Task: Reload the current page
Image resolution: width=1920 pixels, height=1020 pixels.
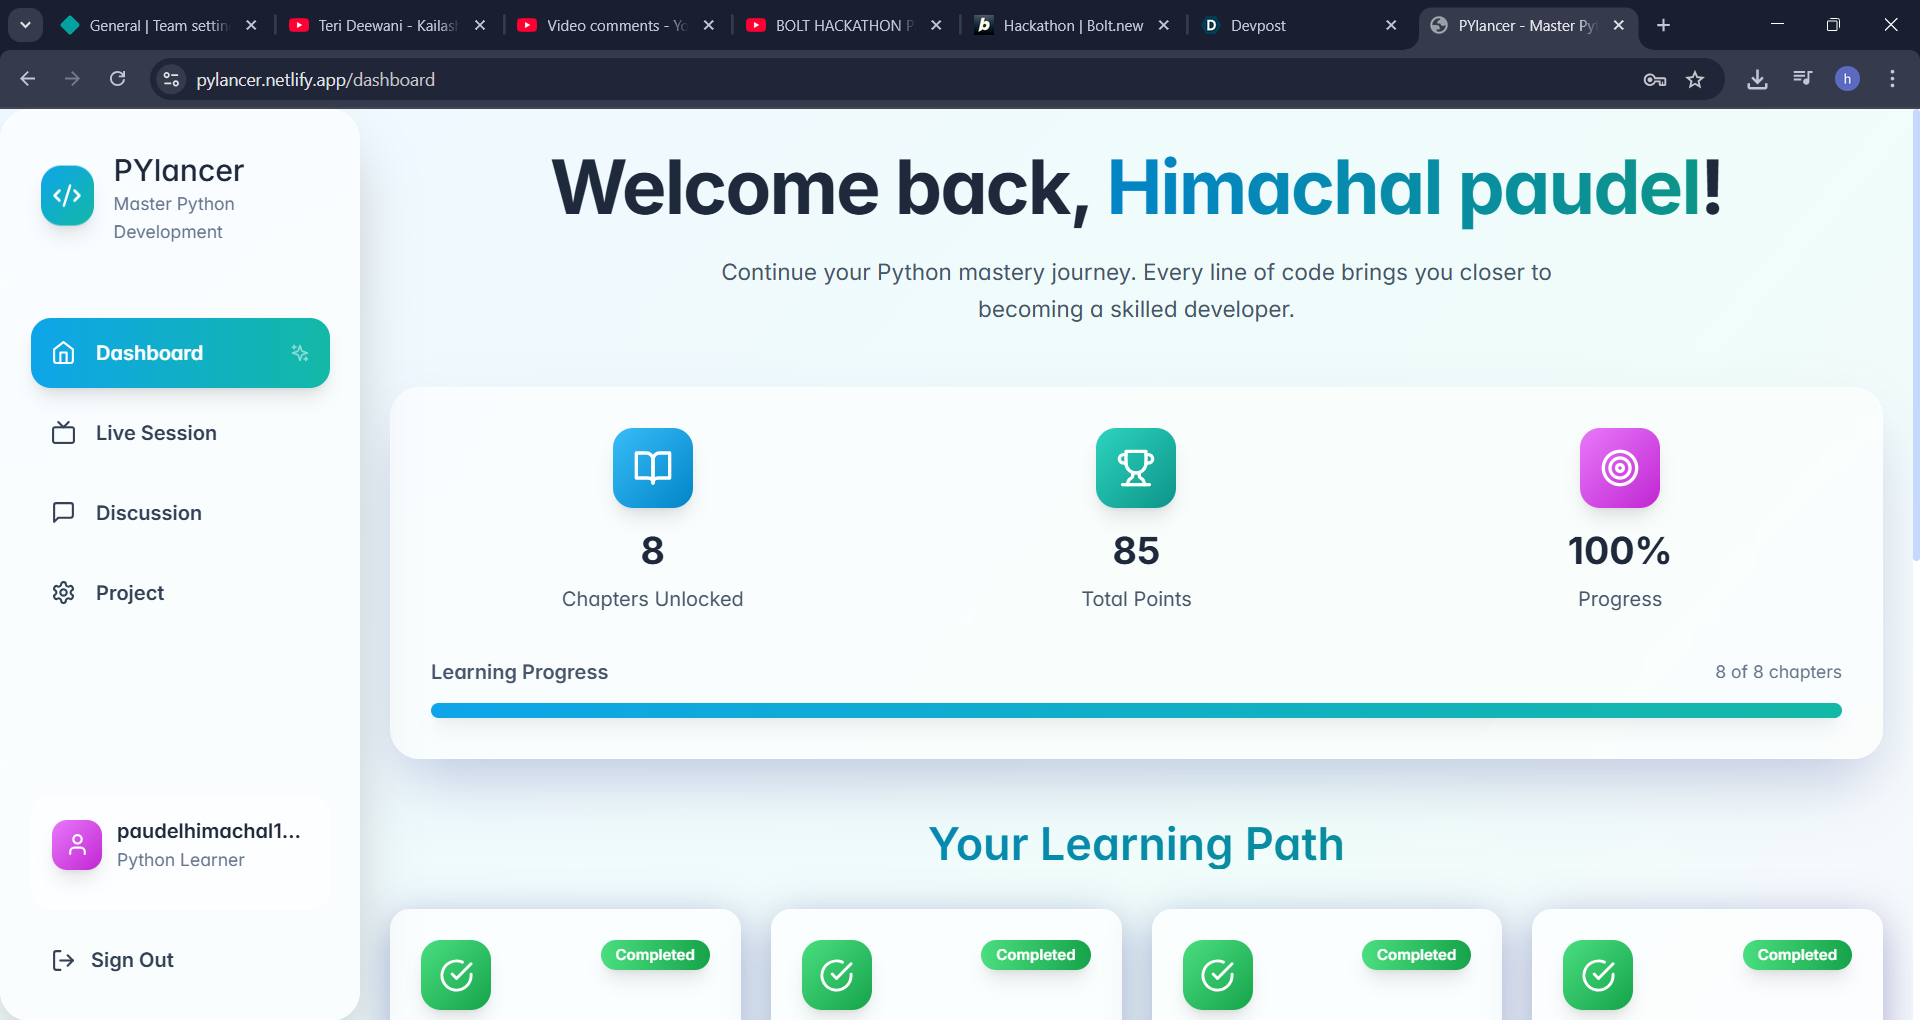Action: (x=117, y=79)
